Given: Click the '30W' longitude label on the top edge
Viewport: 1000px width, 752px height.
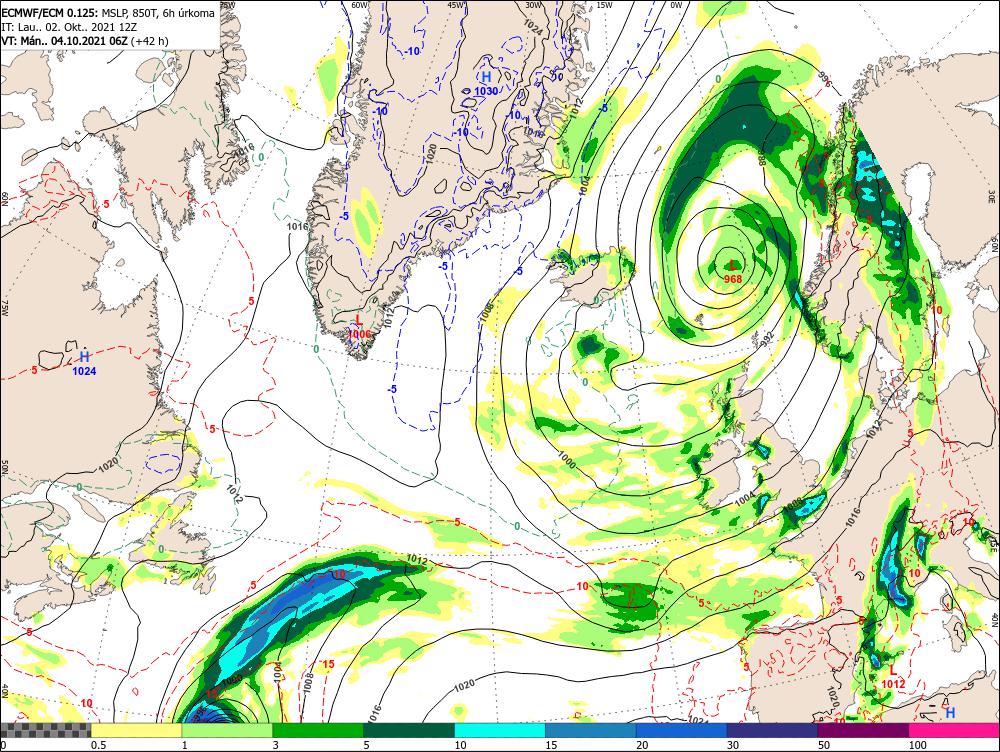Looking at the screenshot, I should [x=533, y=5].
